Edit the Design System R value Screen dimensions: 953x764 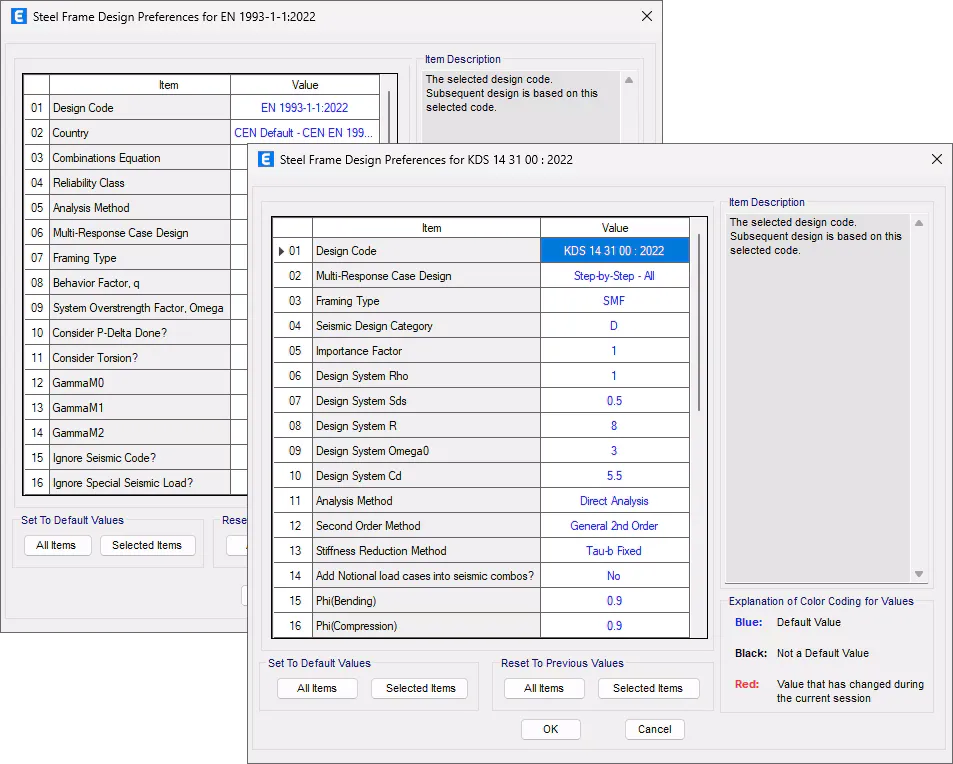point(614,426)
